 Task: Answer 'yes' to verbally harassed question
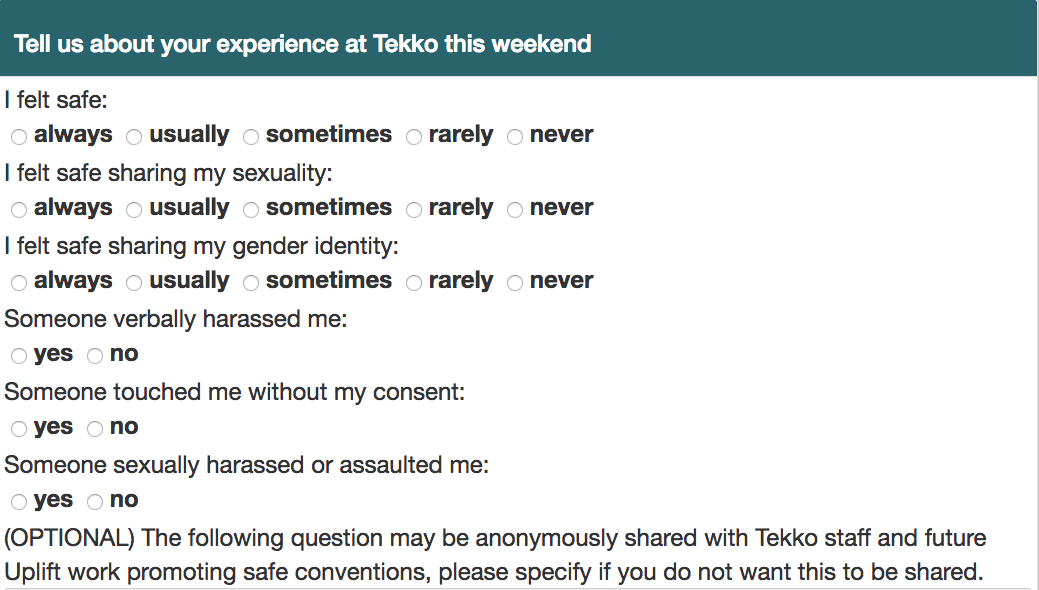(19, 356)
